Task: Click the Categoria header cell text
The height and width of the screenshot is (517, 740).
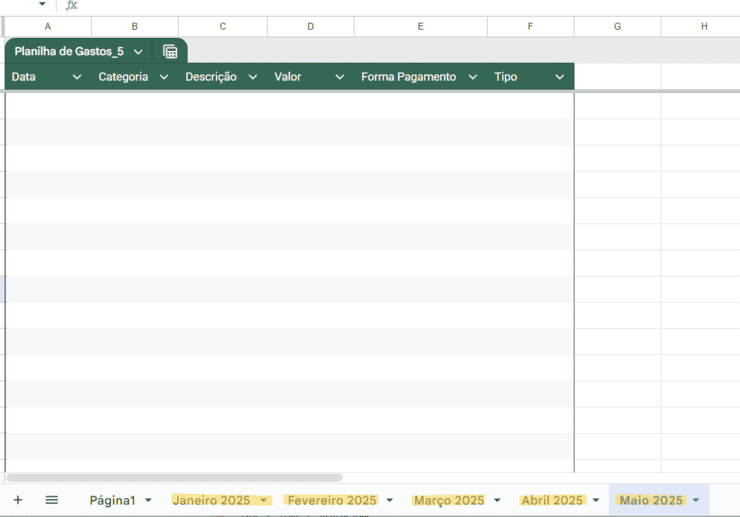Action: [123, 77]
